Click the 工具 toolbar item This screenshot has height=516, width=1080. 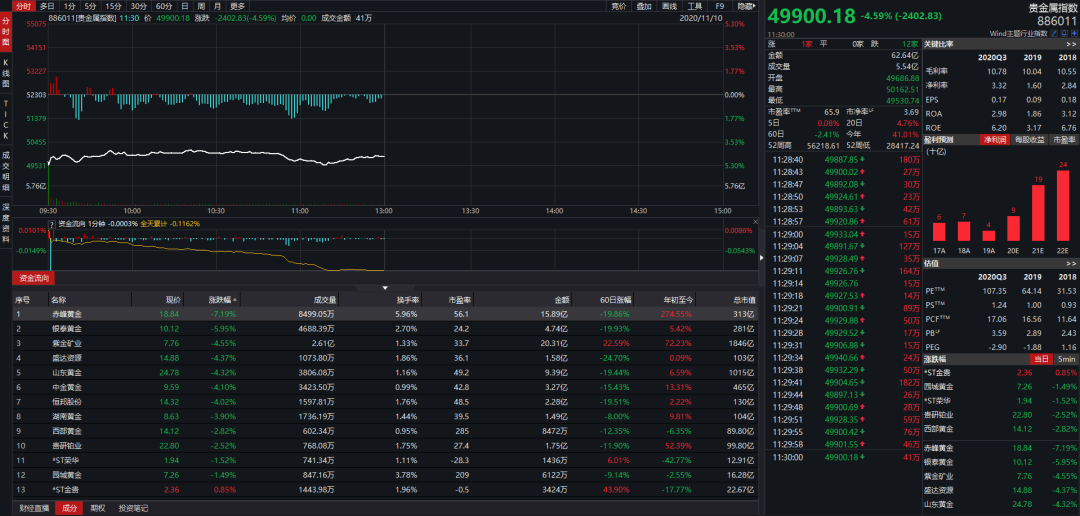point(694,6)
